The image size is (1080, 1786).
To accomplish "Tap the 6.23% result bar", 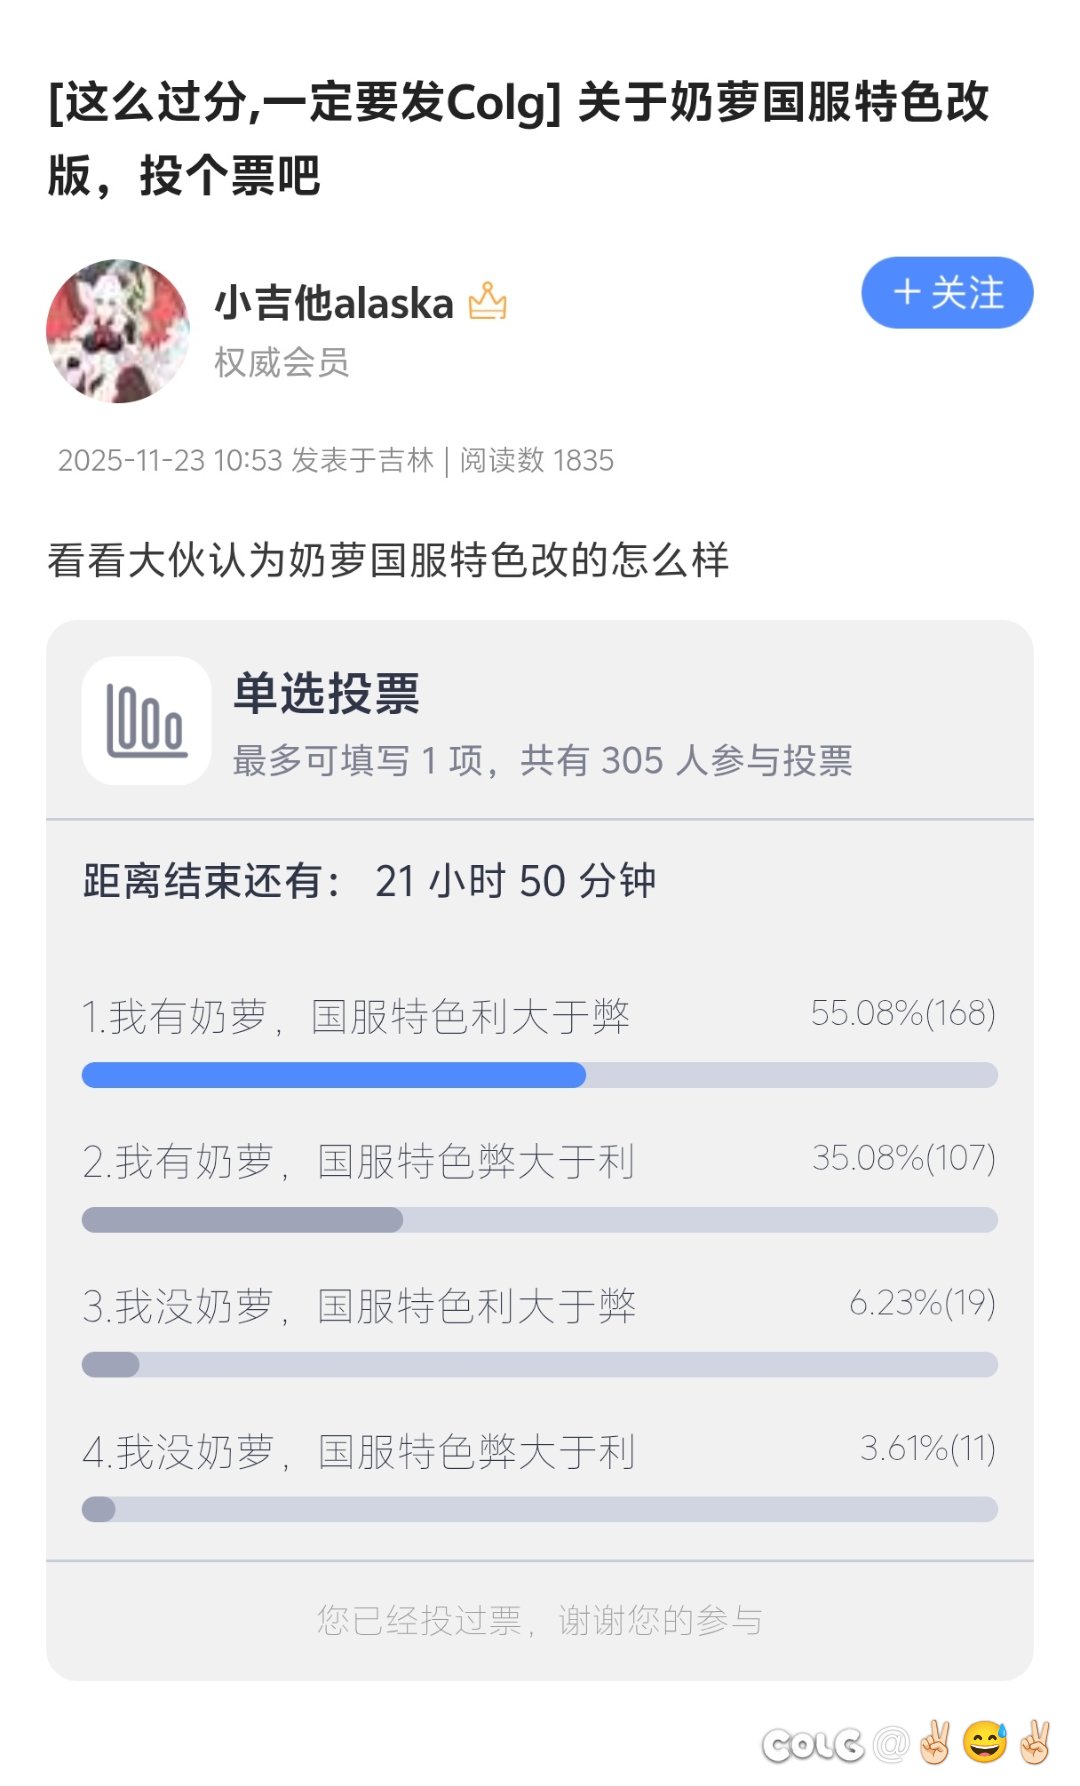I will coord(111,1365).
